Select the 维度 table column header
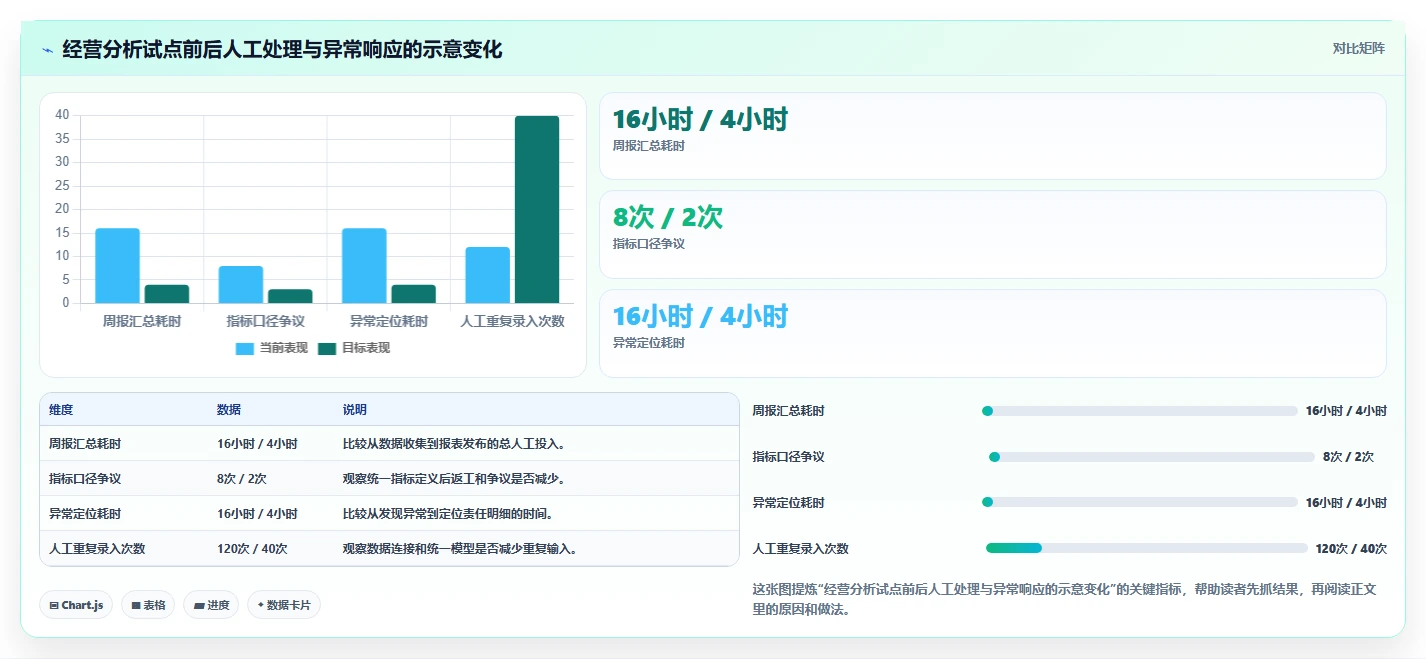 point(61,410)
